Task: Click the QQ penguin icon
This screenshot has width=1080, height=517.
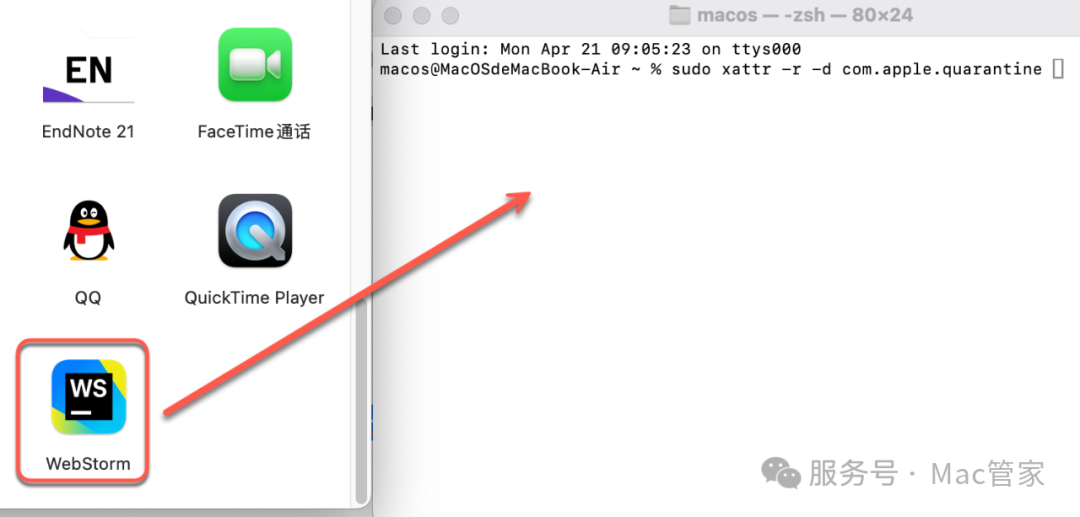Action: 89,231
